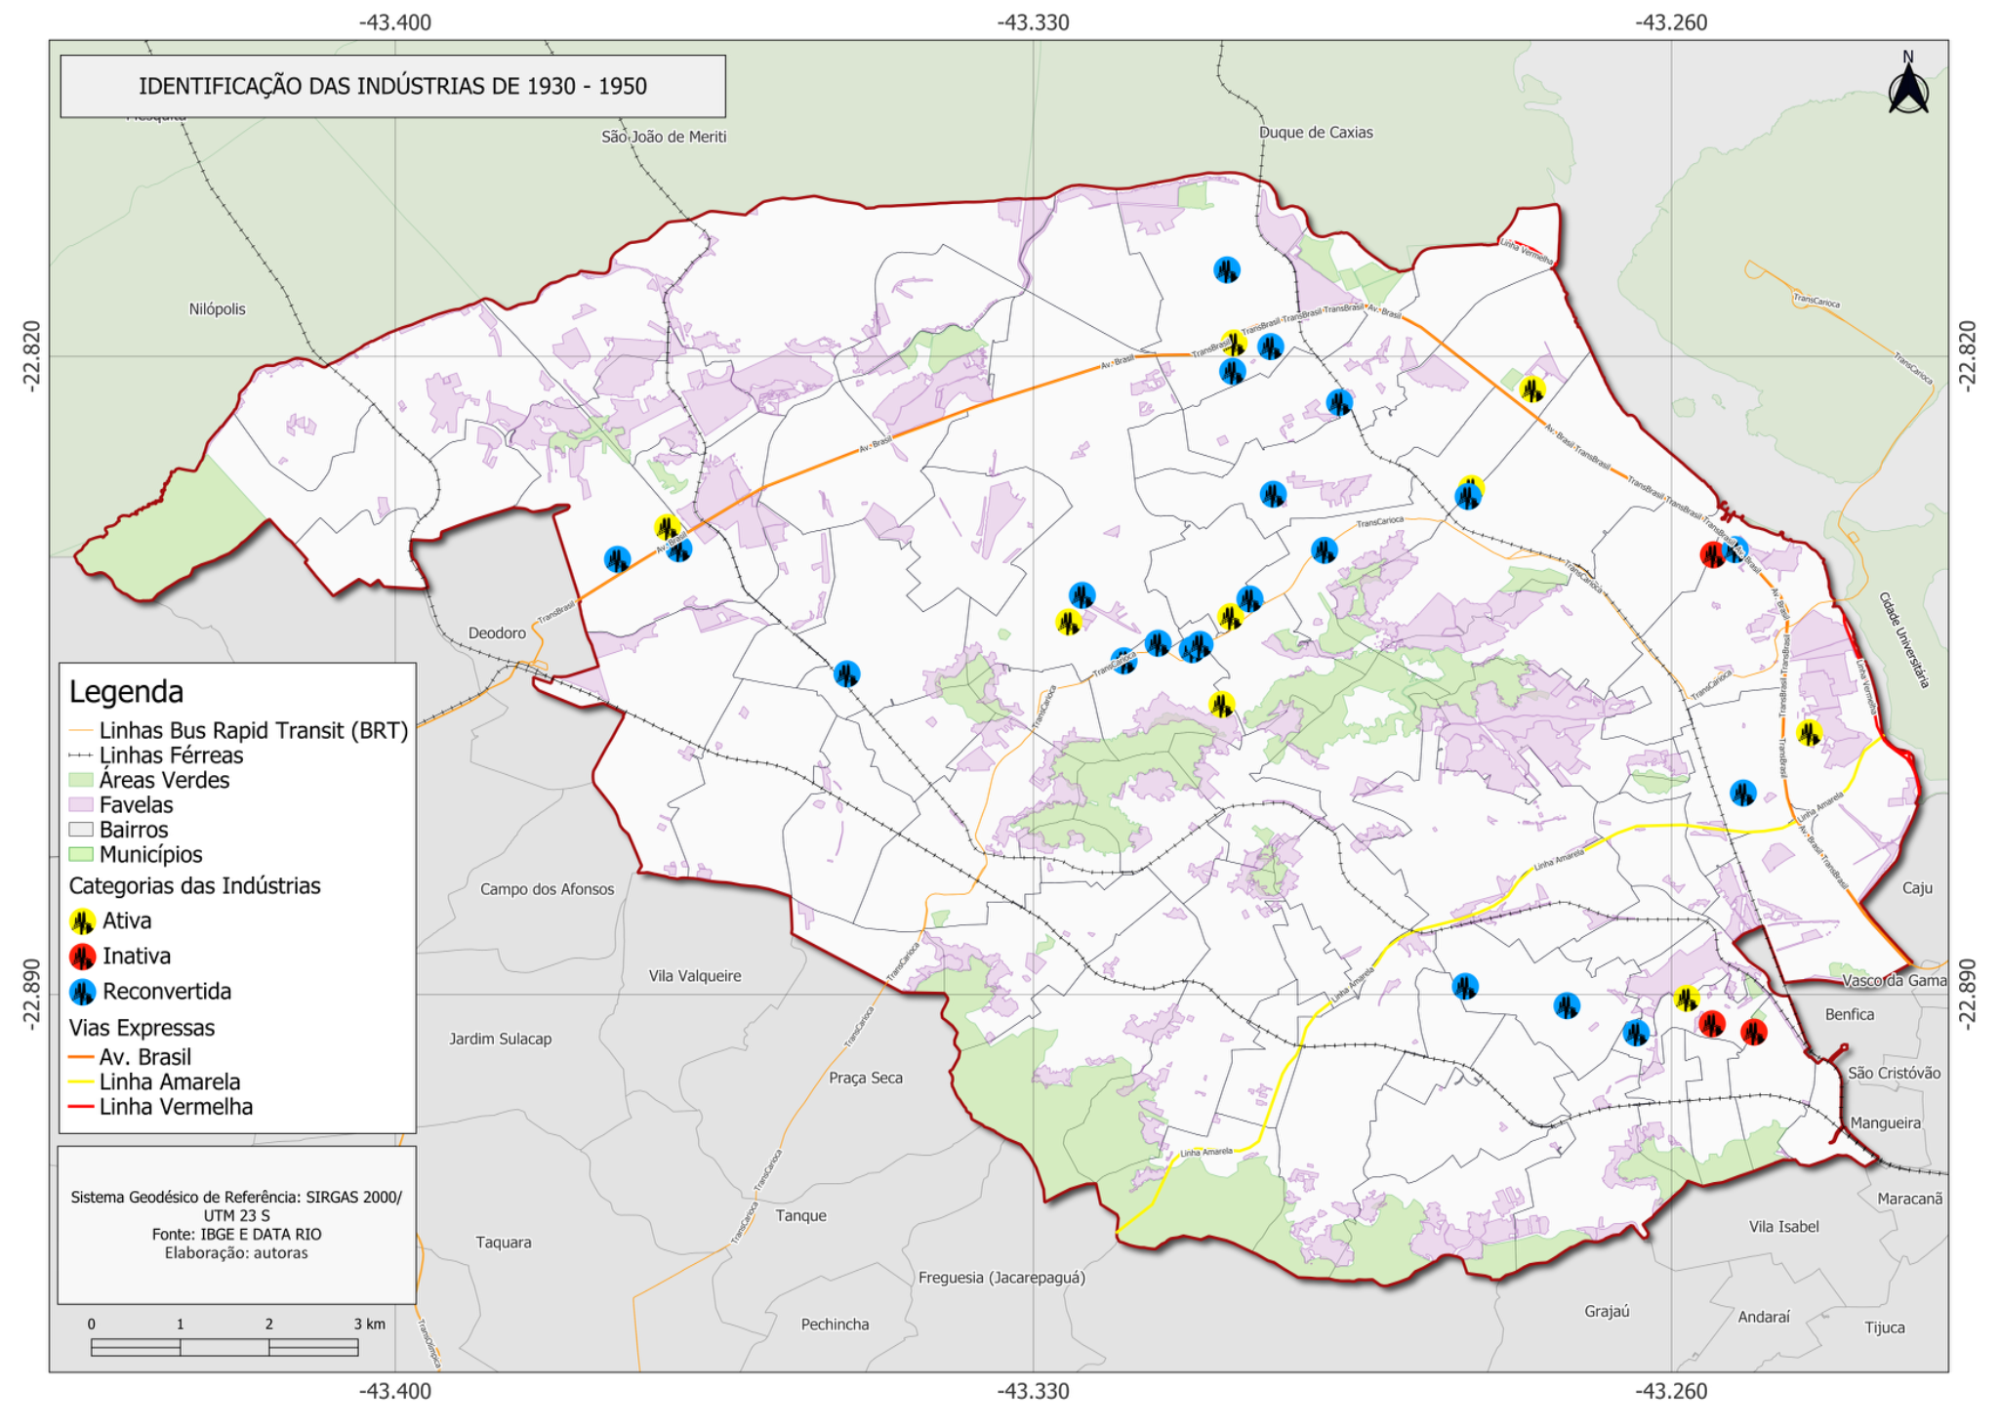Image resolution: width=1999 pixels, height=1414 pixels.
Task: Select the isolated blue marker east of Deodoro
Action: (x=846, y=674)
